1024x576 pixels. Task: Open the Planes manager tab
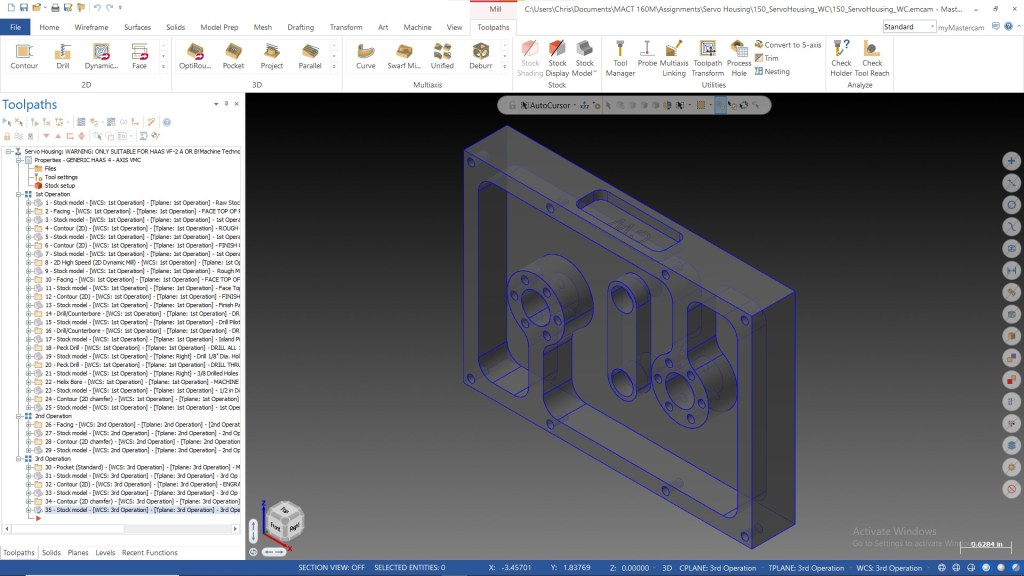click(78, 552)
